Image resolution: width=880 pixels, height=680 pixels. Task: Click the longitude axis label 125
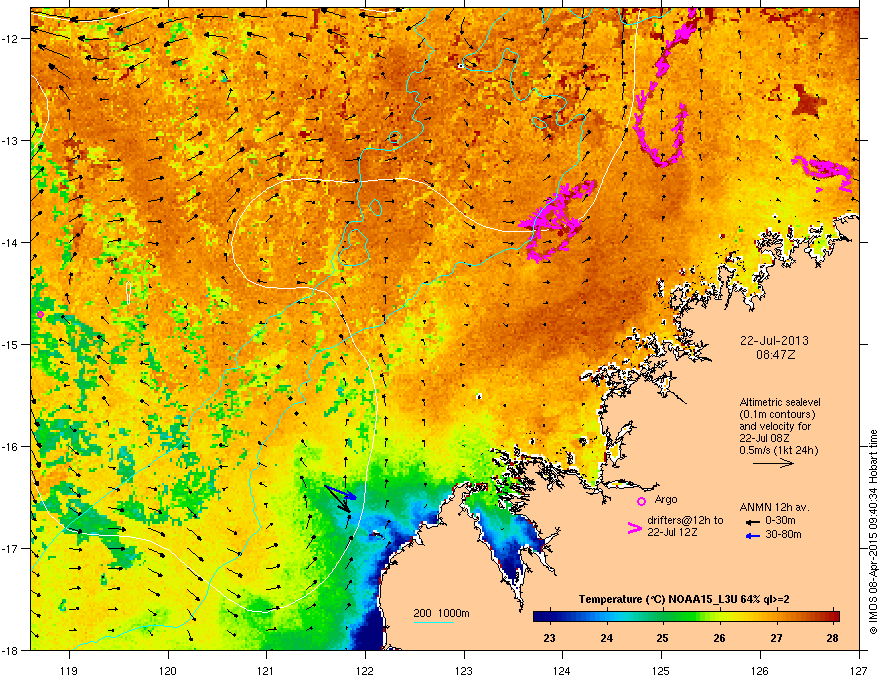662,670
